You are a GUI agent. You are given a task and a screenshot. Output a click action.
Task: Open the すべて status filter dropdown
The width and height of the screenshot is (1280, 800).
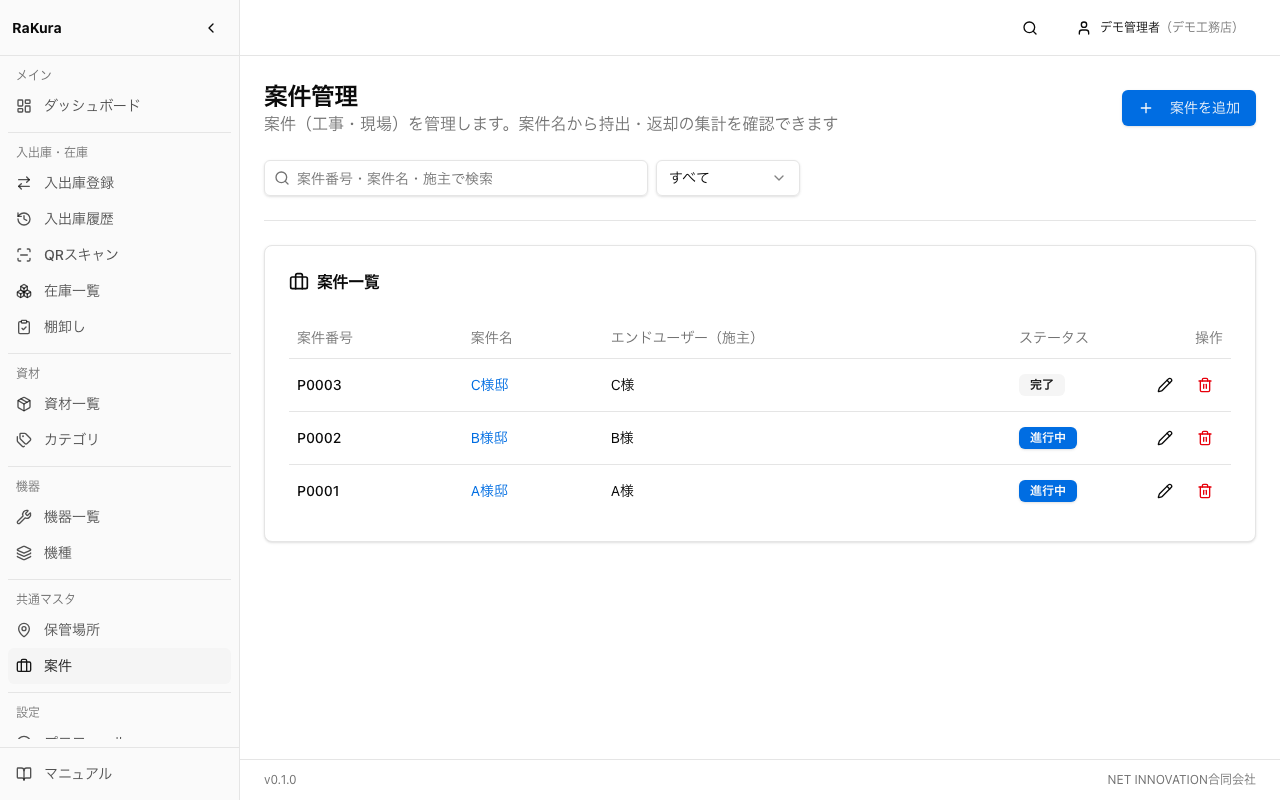728,178
